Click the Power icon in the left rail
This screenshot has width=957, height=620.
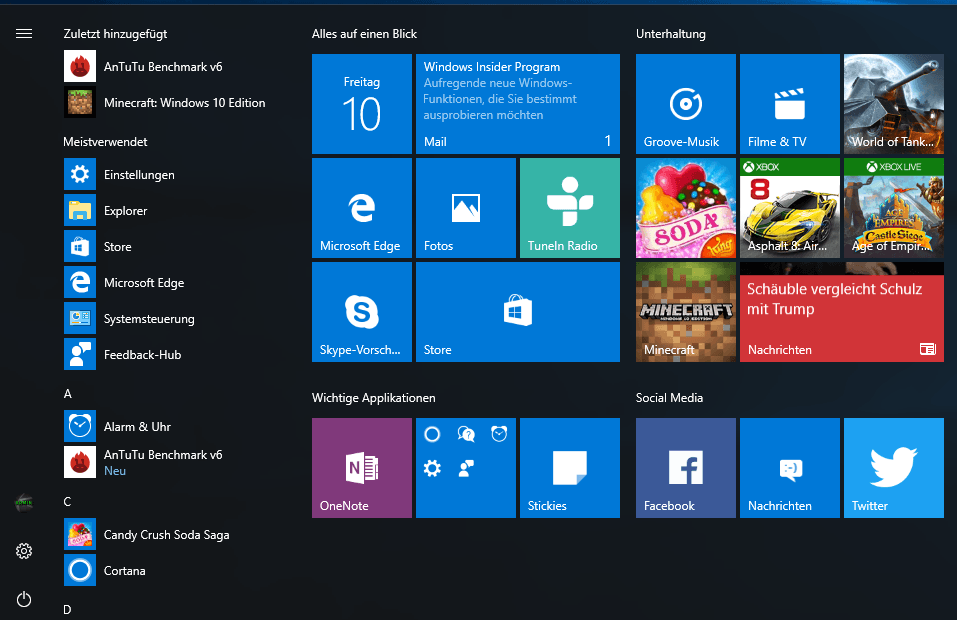pos(24,599)
